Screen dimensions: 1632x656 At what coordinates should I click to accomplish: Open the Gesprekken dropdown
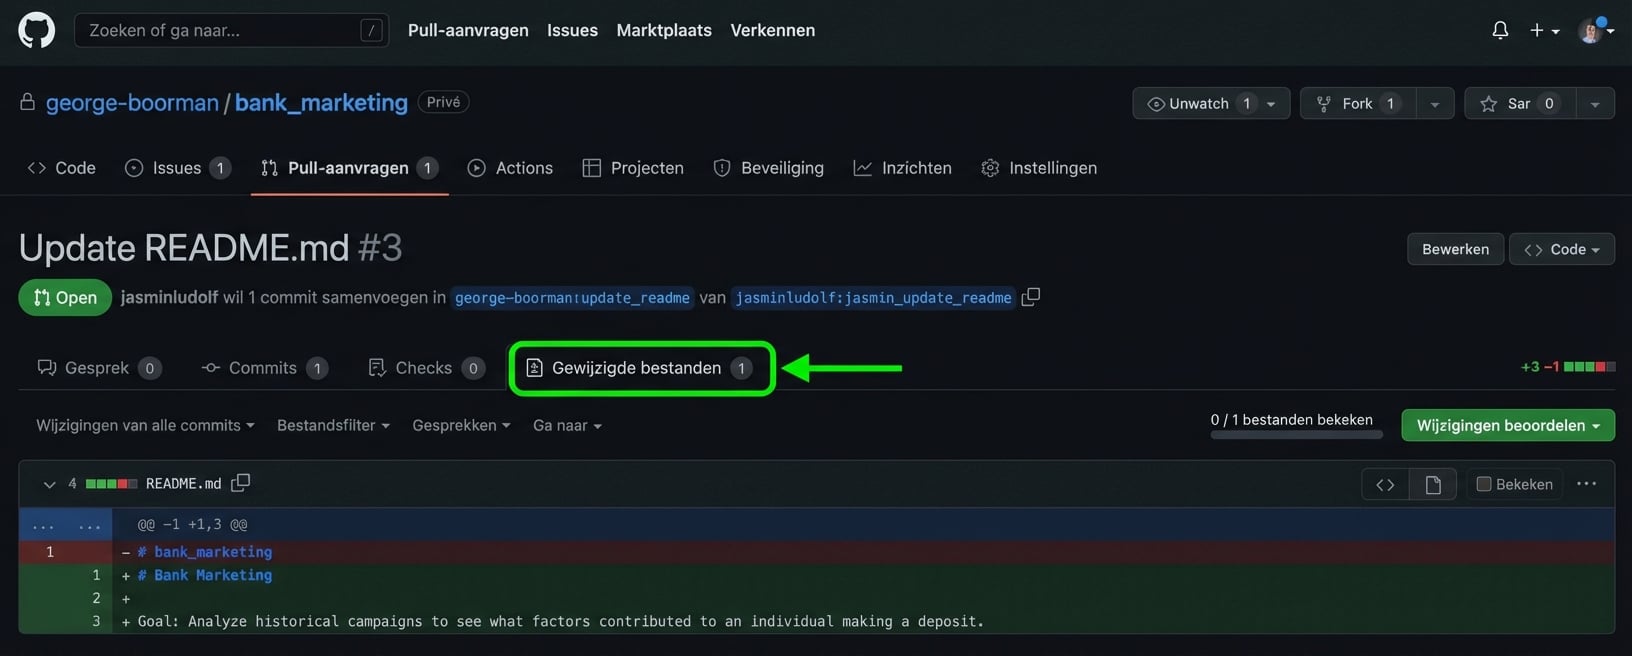[461, 425]
